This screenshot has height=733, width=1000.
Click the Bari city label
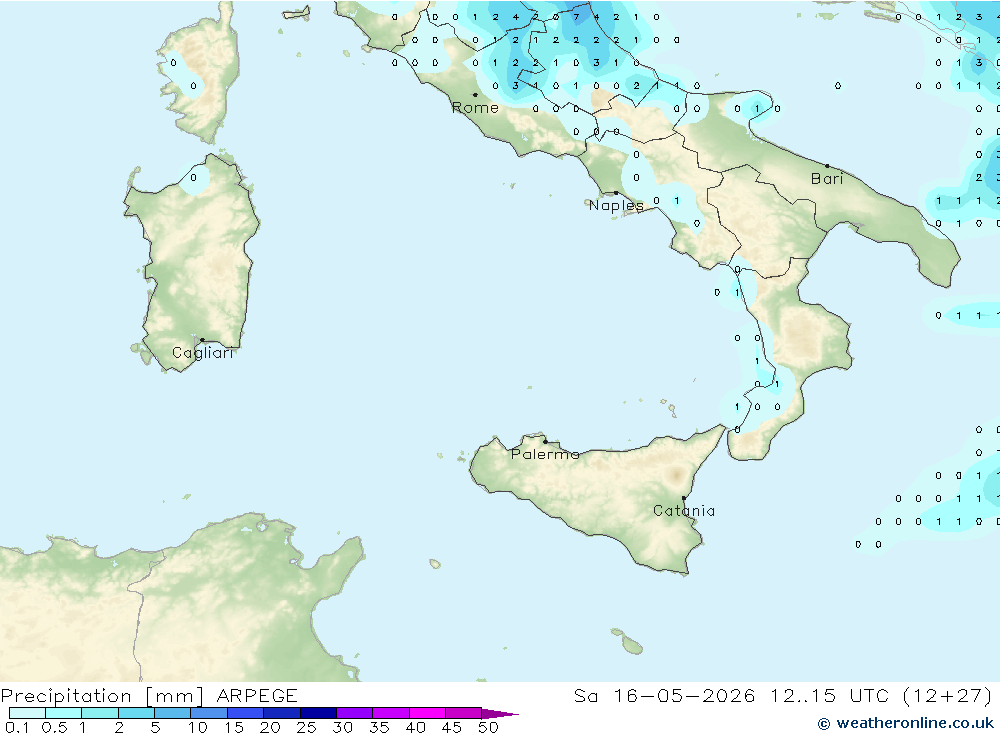point(827,179)
